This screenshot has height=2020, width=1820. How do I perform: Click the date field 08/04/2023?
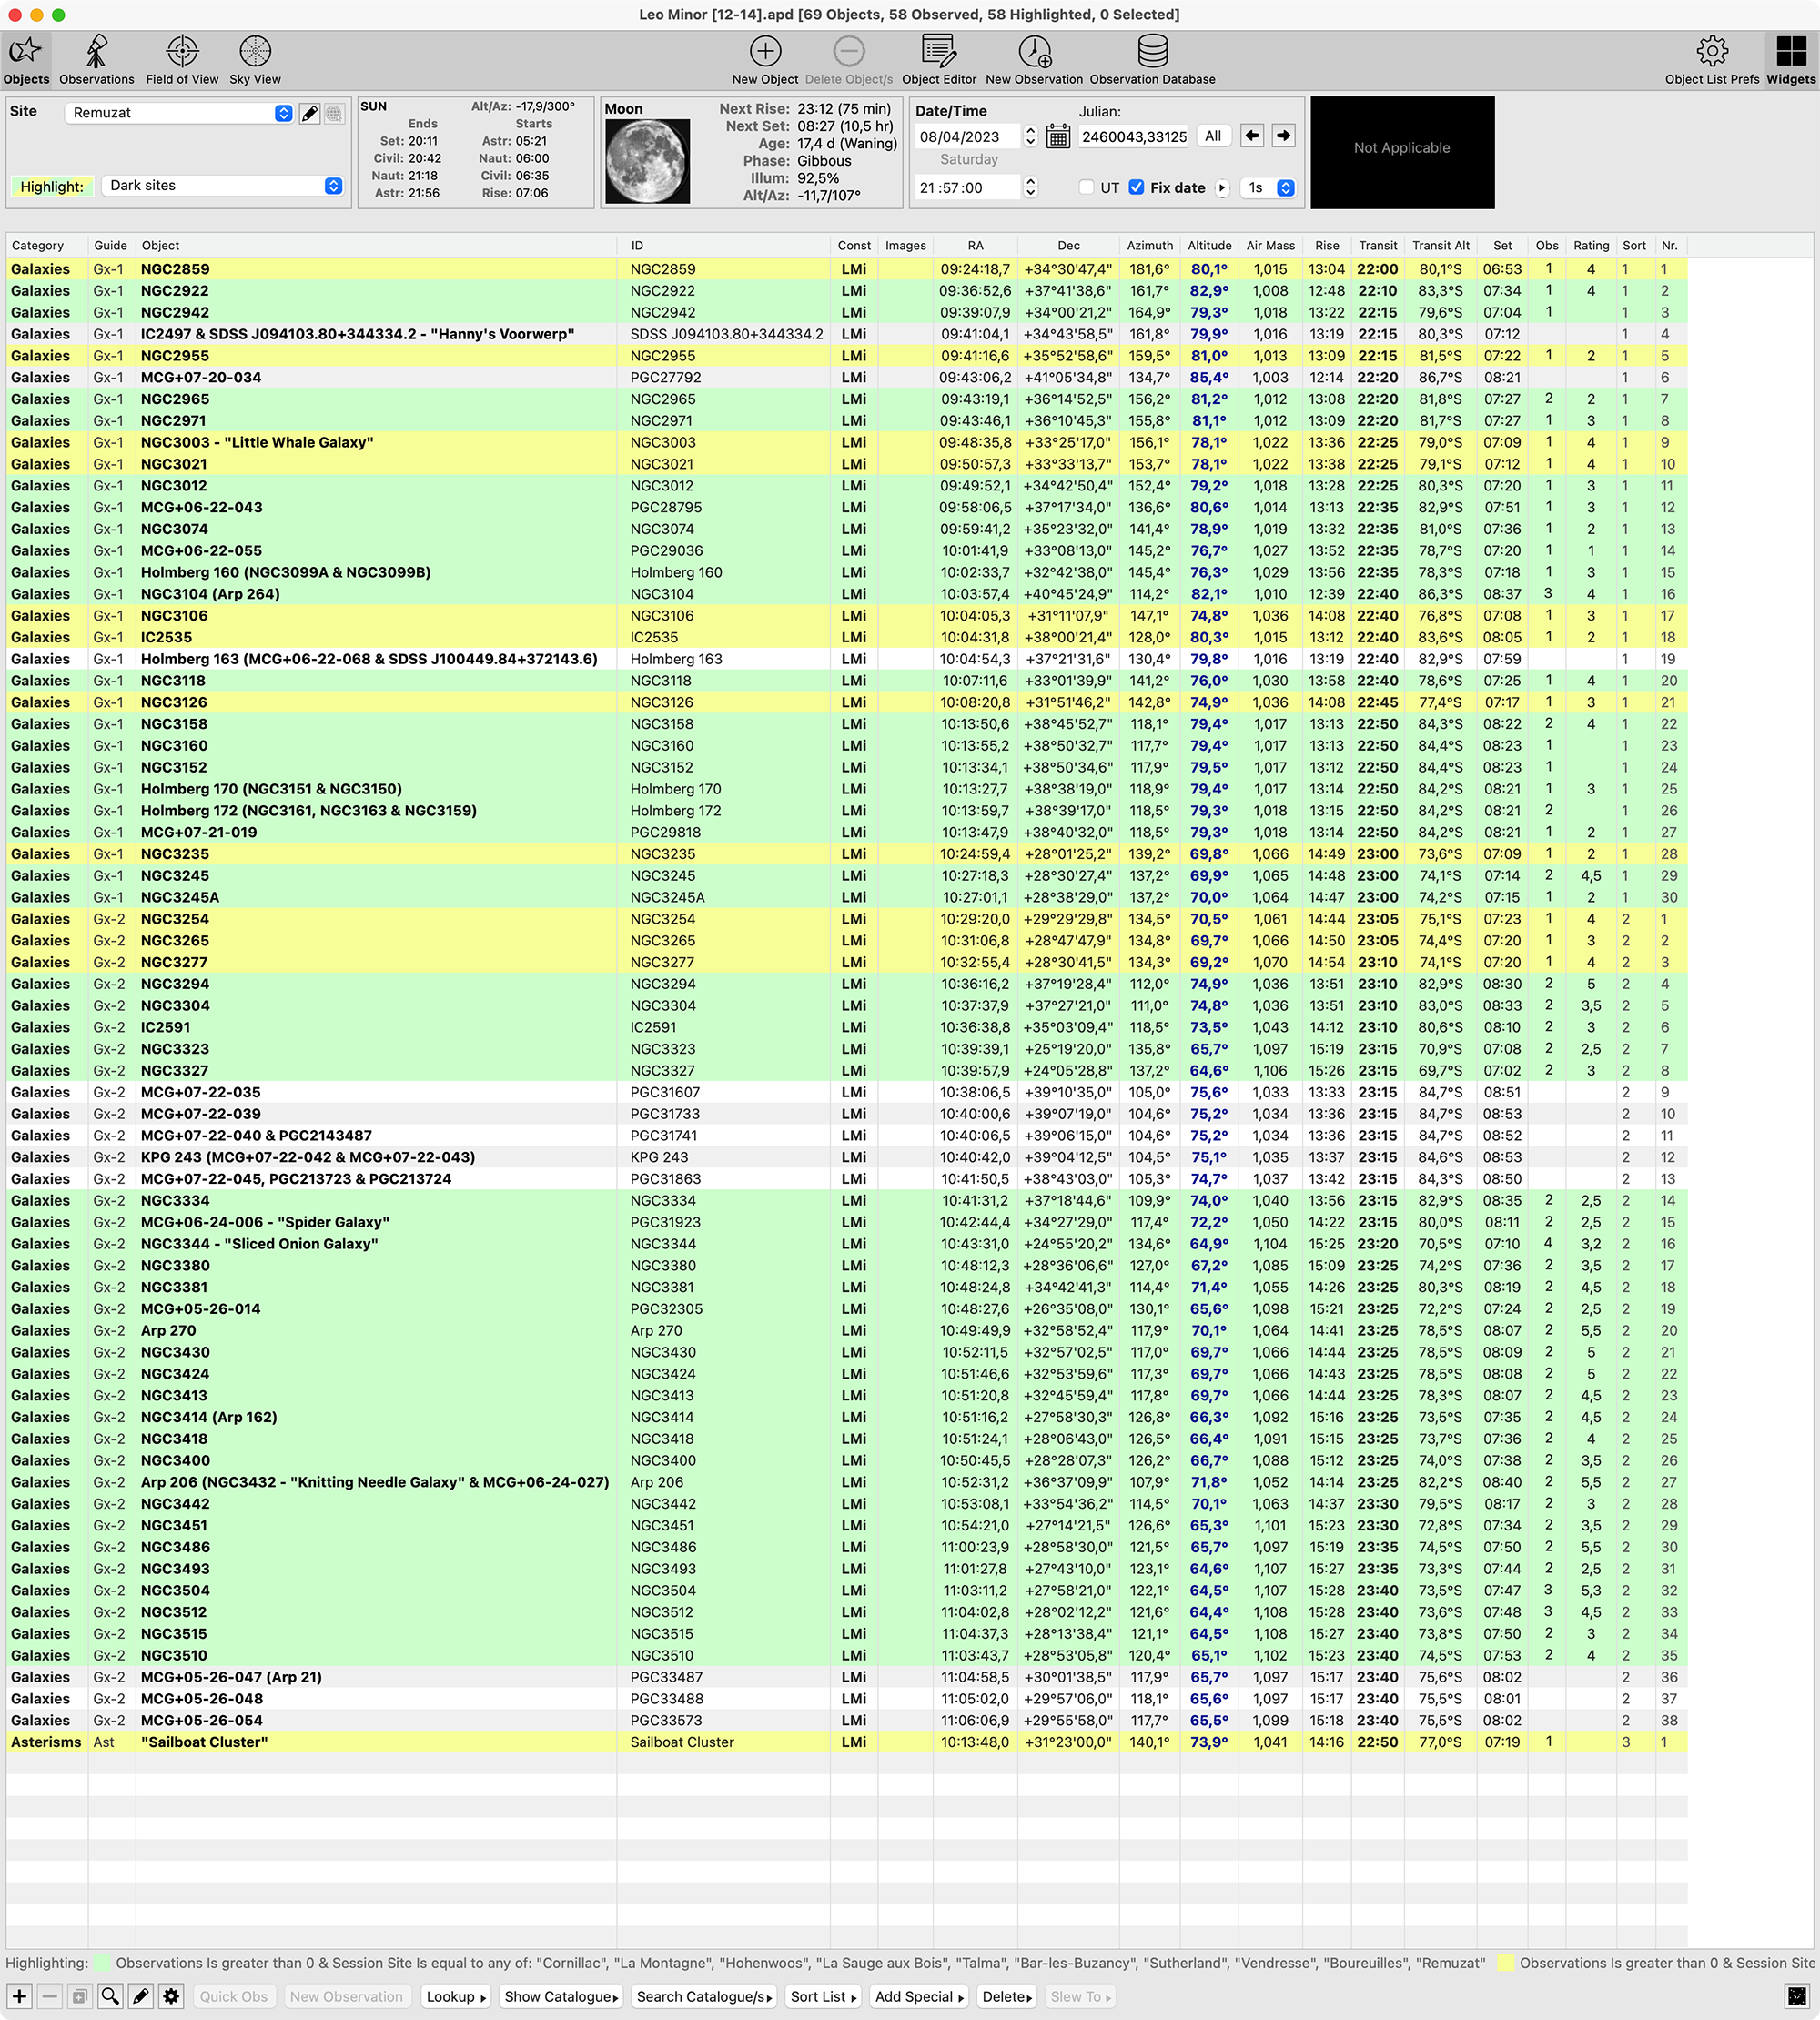tap(966, 137)
